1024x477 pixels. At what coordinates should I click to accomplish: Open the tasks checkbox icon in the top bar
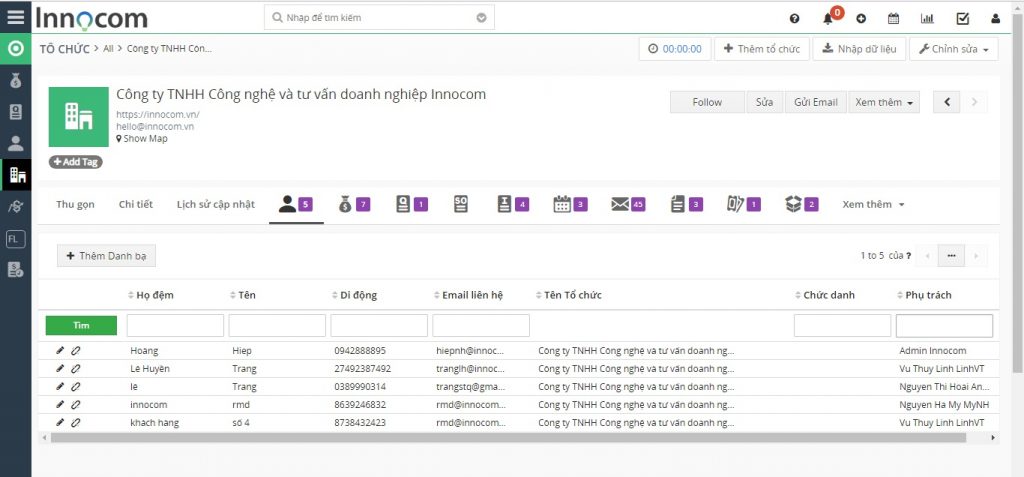click(963, 18)
